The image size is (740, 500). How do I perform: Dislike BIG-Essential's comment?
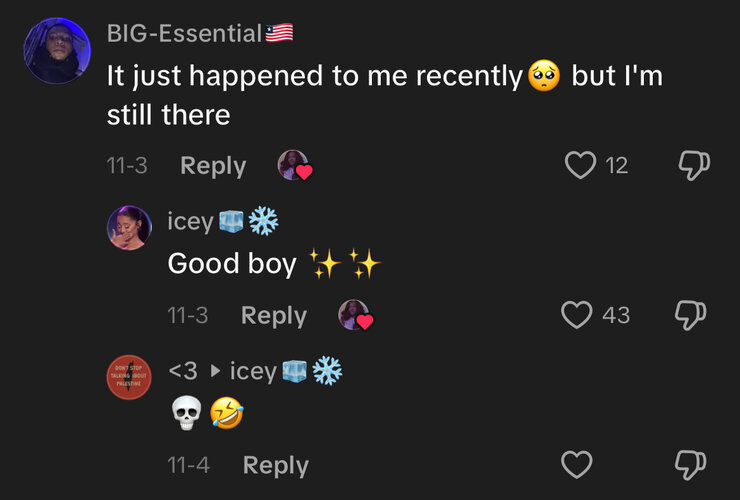click(694, 165)
